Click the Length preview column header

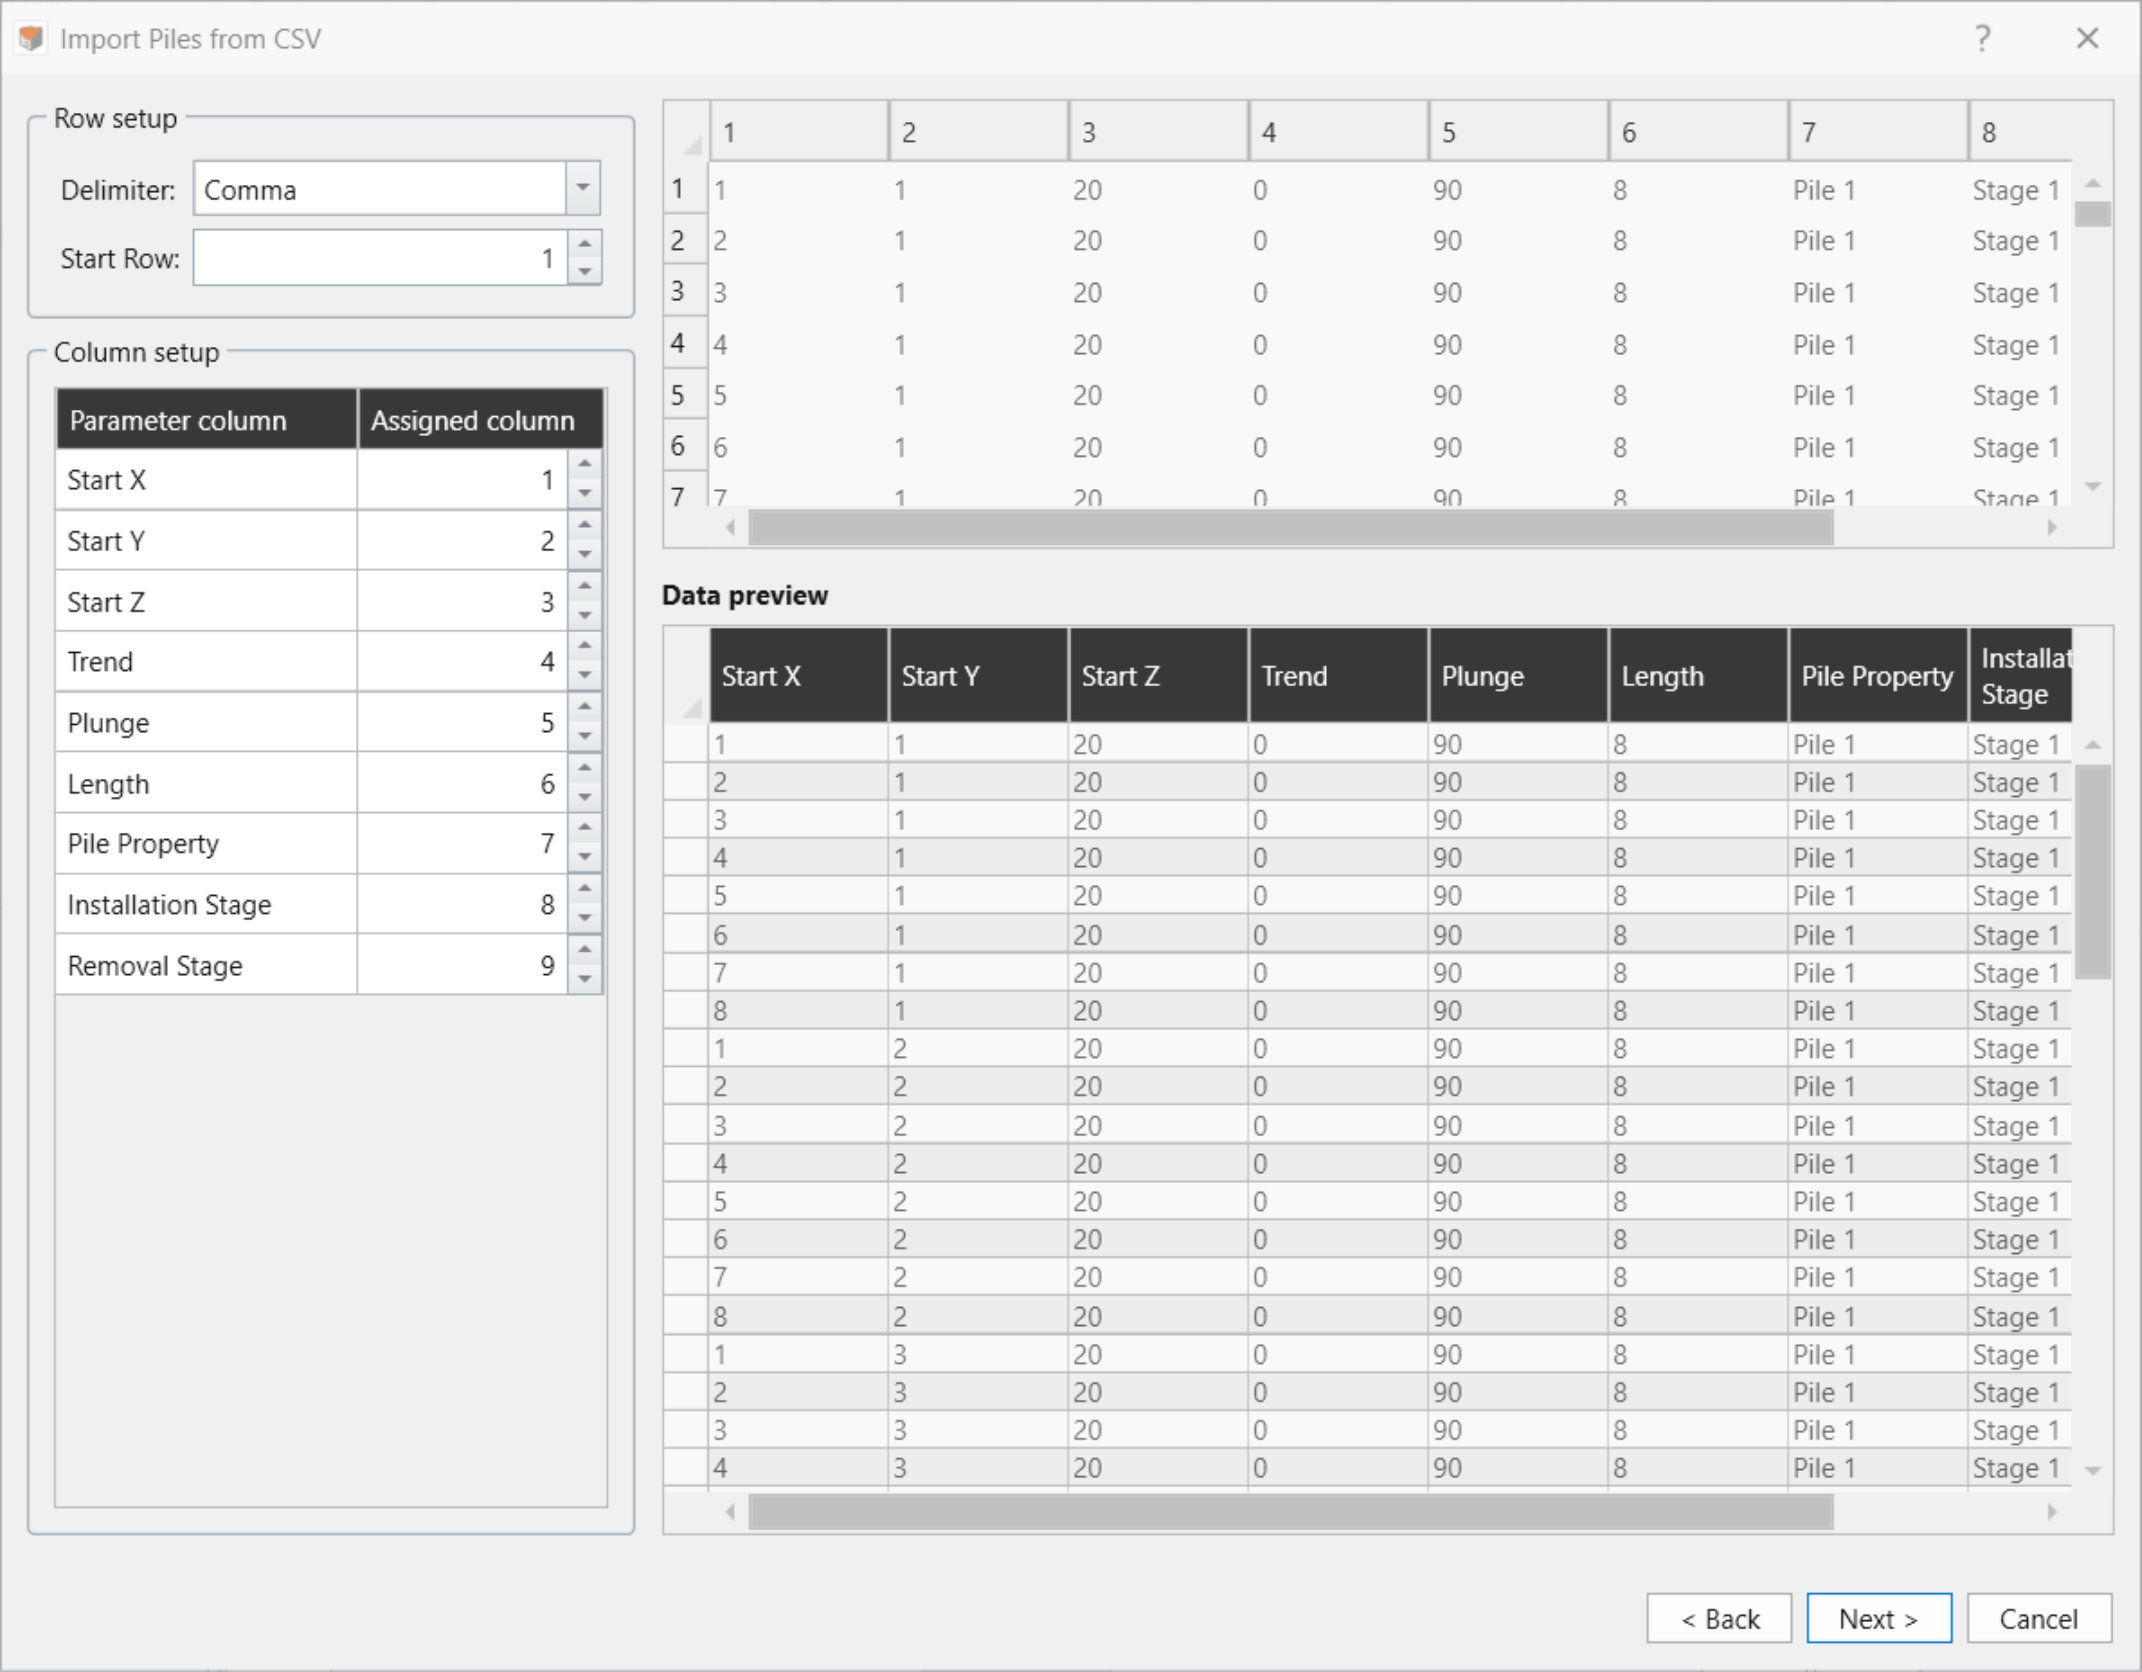pos(1698,676)
